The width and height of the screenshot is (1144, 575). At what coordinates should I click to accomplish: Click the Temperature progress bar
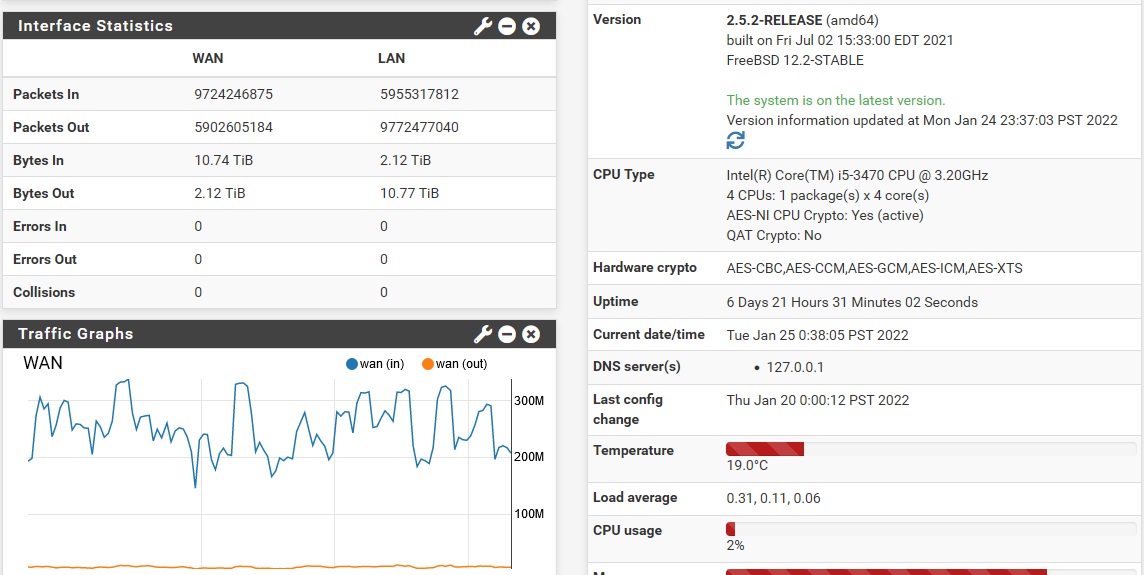(x=930, y=449)
